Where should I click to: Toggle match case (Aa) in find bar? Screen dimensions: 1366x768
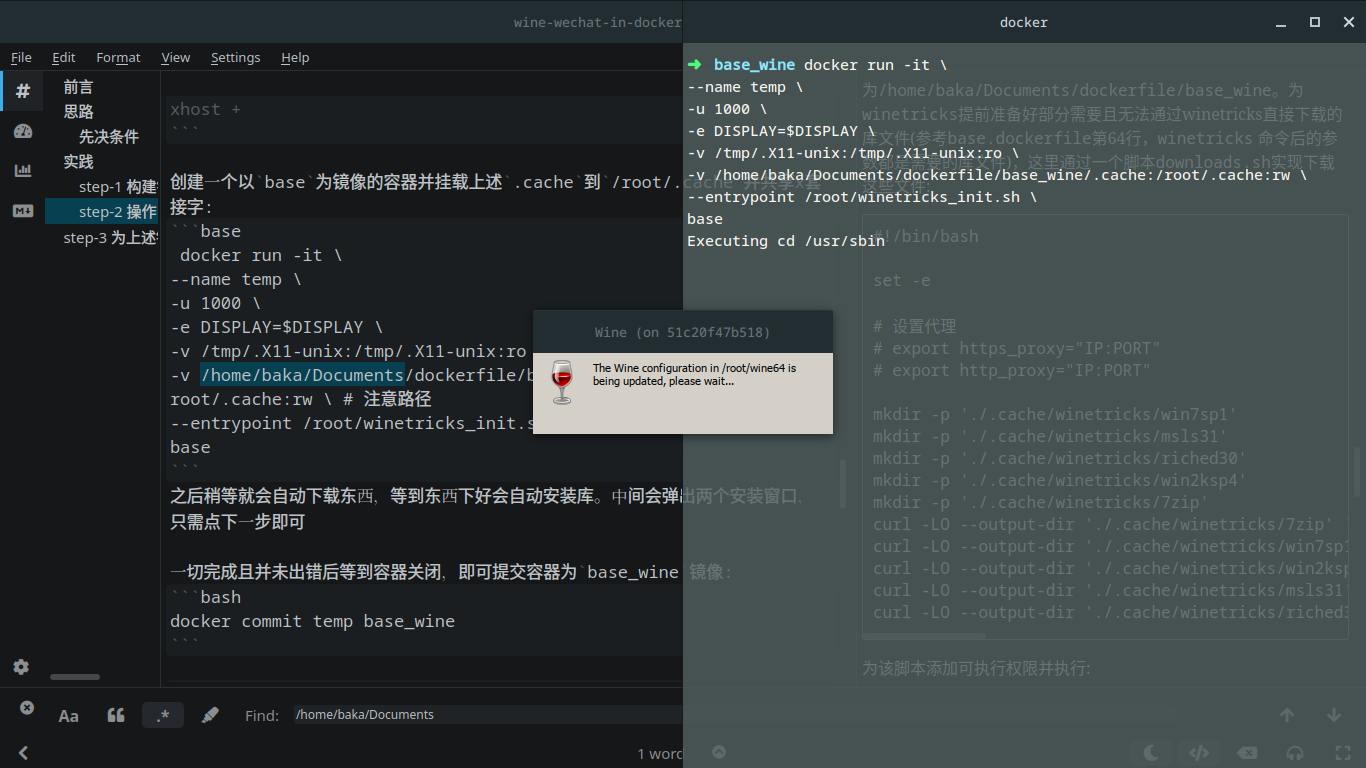pos(68,715)
